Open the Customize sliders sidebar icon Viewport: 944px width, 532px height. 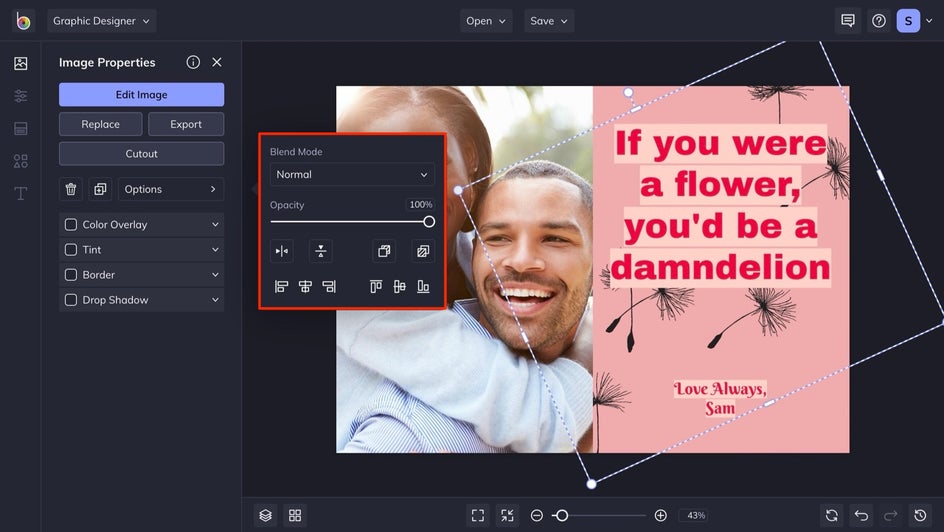point(20,96)
